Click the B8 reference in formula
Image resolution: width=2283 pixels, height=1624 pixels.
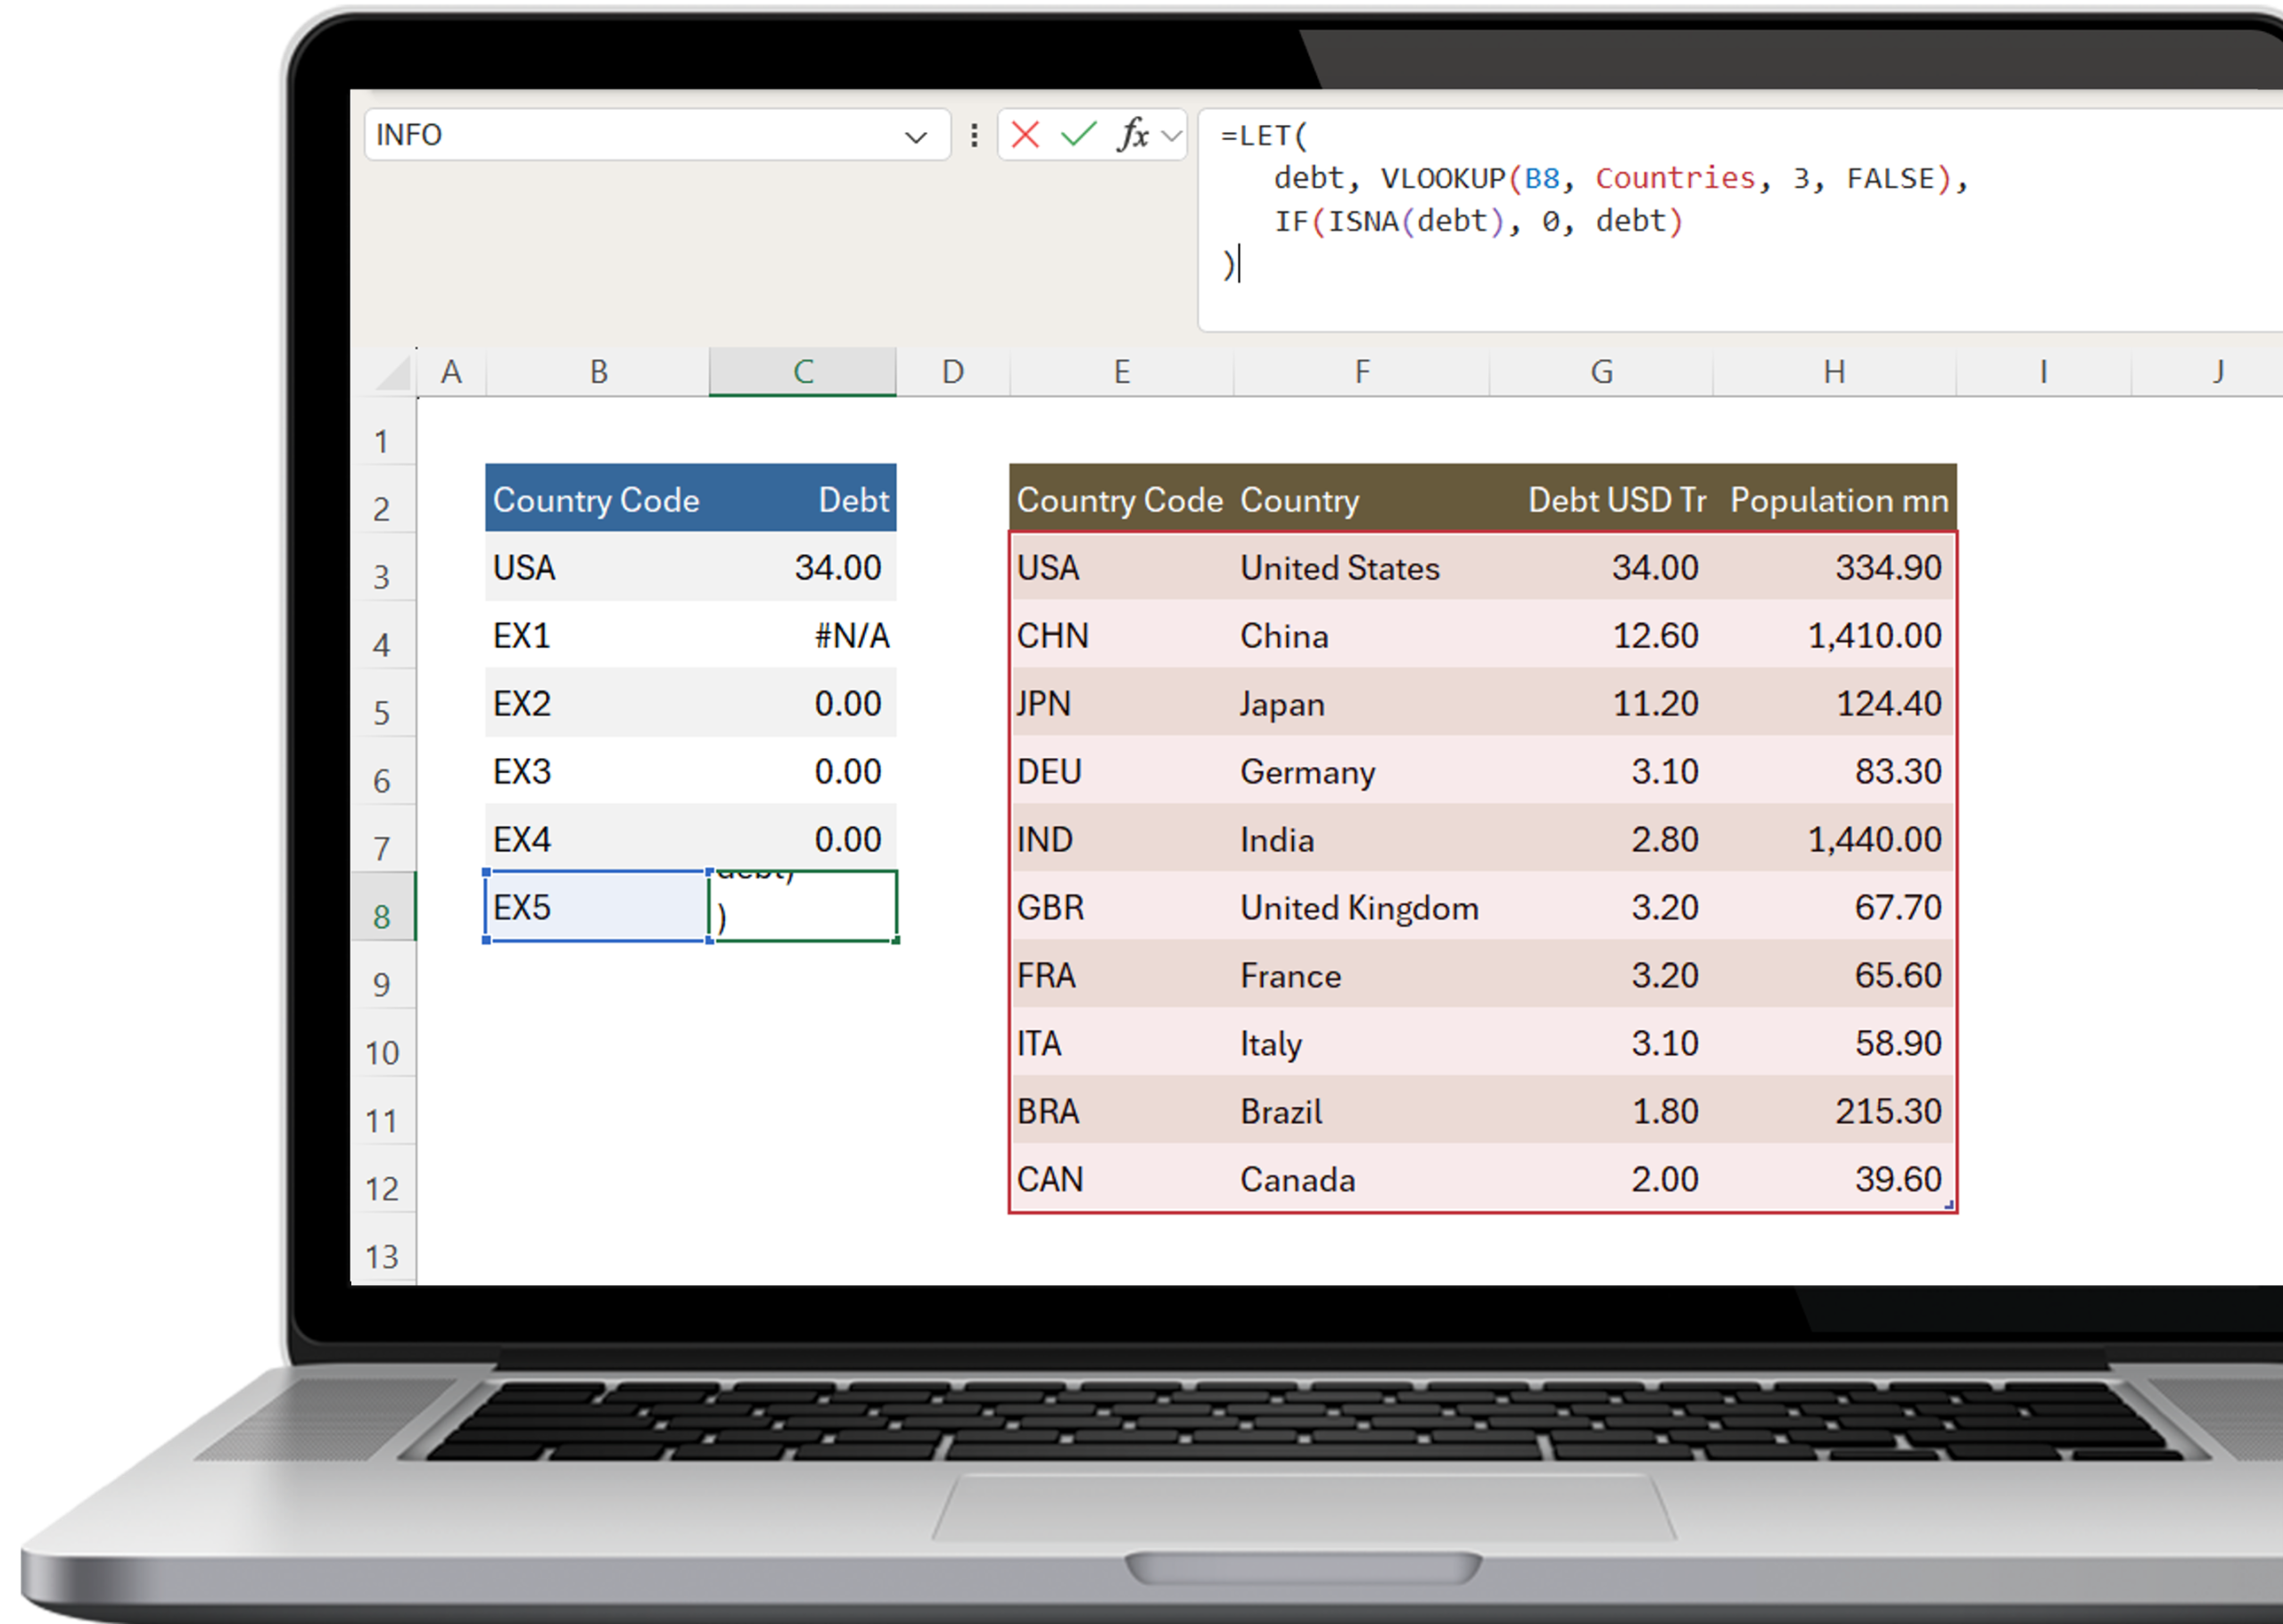pos(1541,178)
